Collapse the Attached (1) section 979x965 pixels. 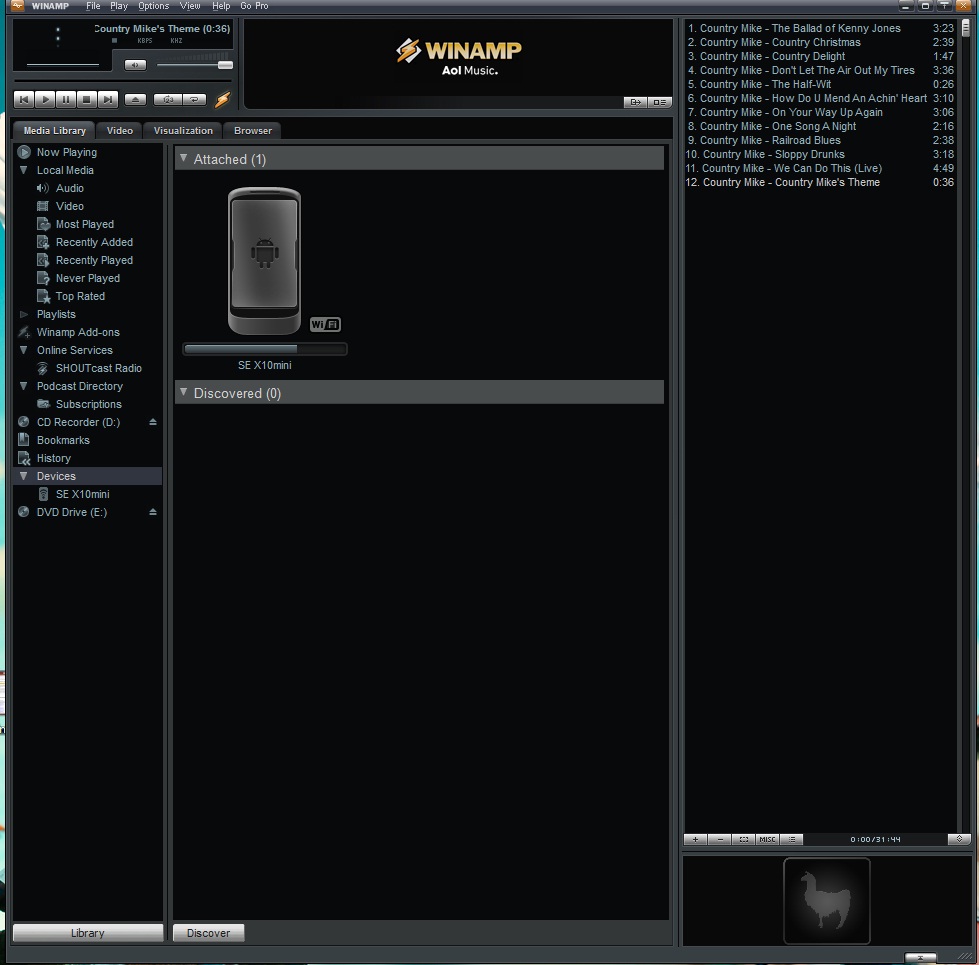coord(184,159)
